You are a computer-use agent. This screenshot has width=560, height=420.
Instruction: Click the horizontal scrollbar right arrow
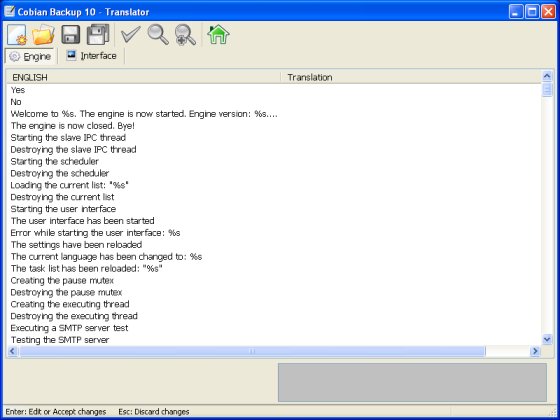click(x=535, y=351)
